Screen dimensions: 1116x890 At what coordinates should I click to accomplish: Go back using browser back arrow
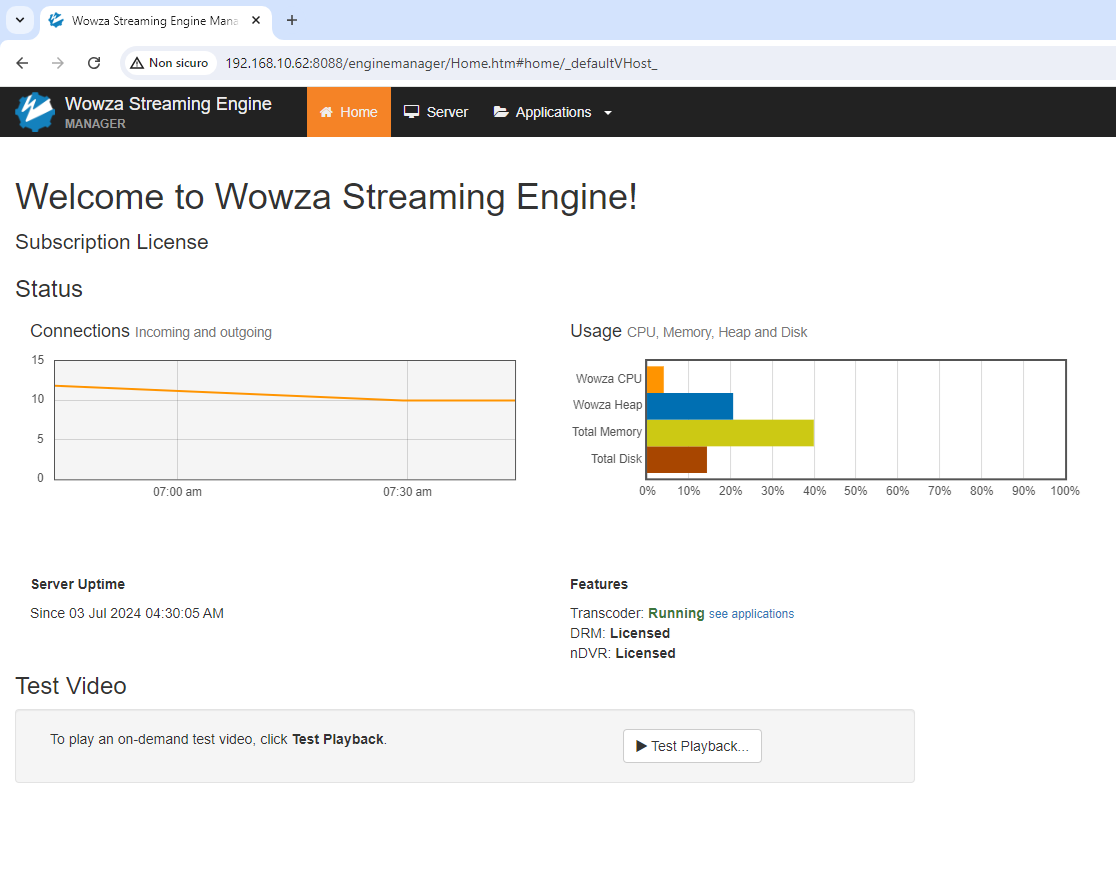(22, 63)
